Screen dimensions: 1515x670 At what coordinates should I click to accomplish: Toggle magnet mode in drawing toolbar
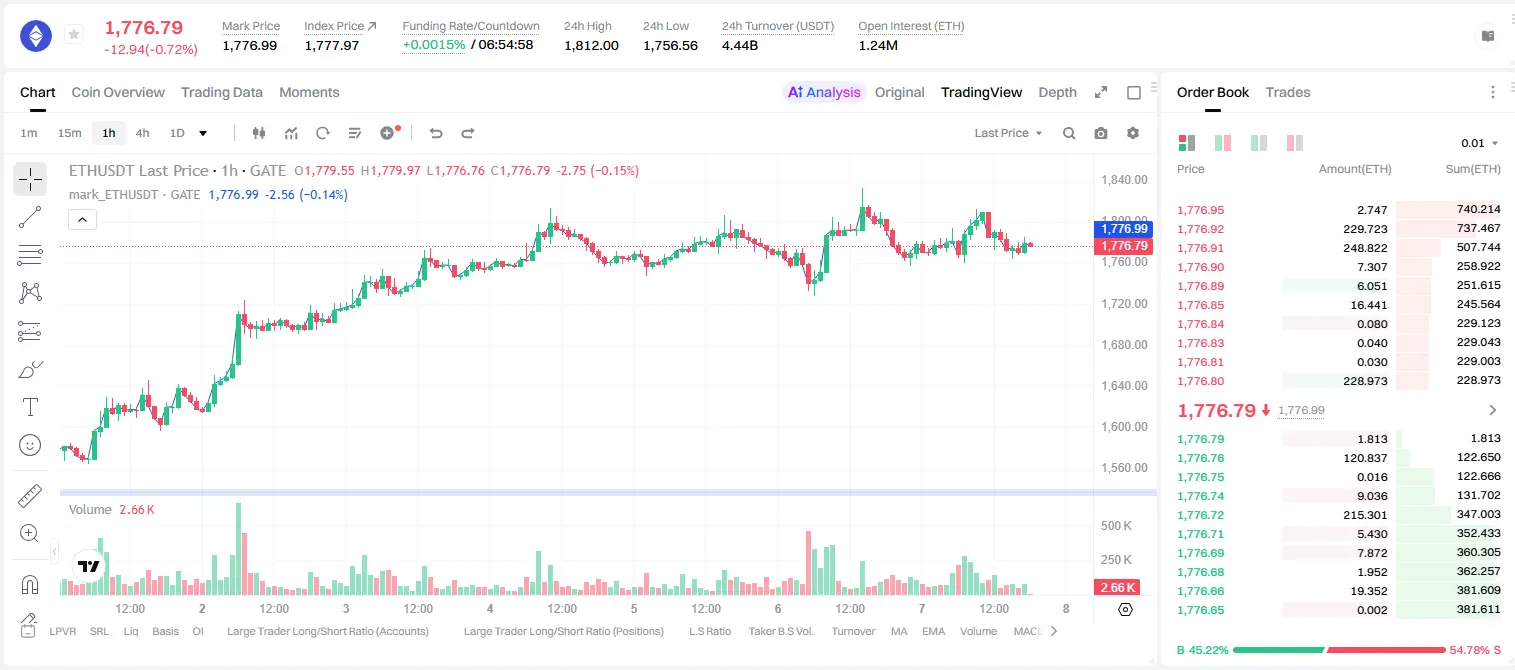click(x=30, y=584)
